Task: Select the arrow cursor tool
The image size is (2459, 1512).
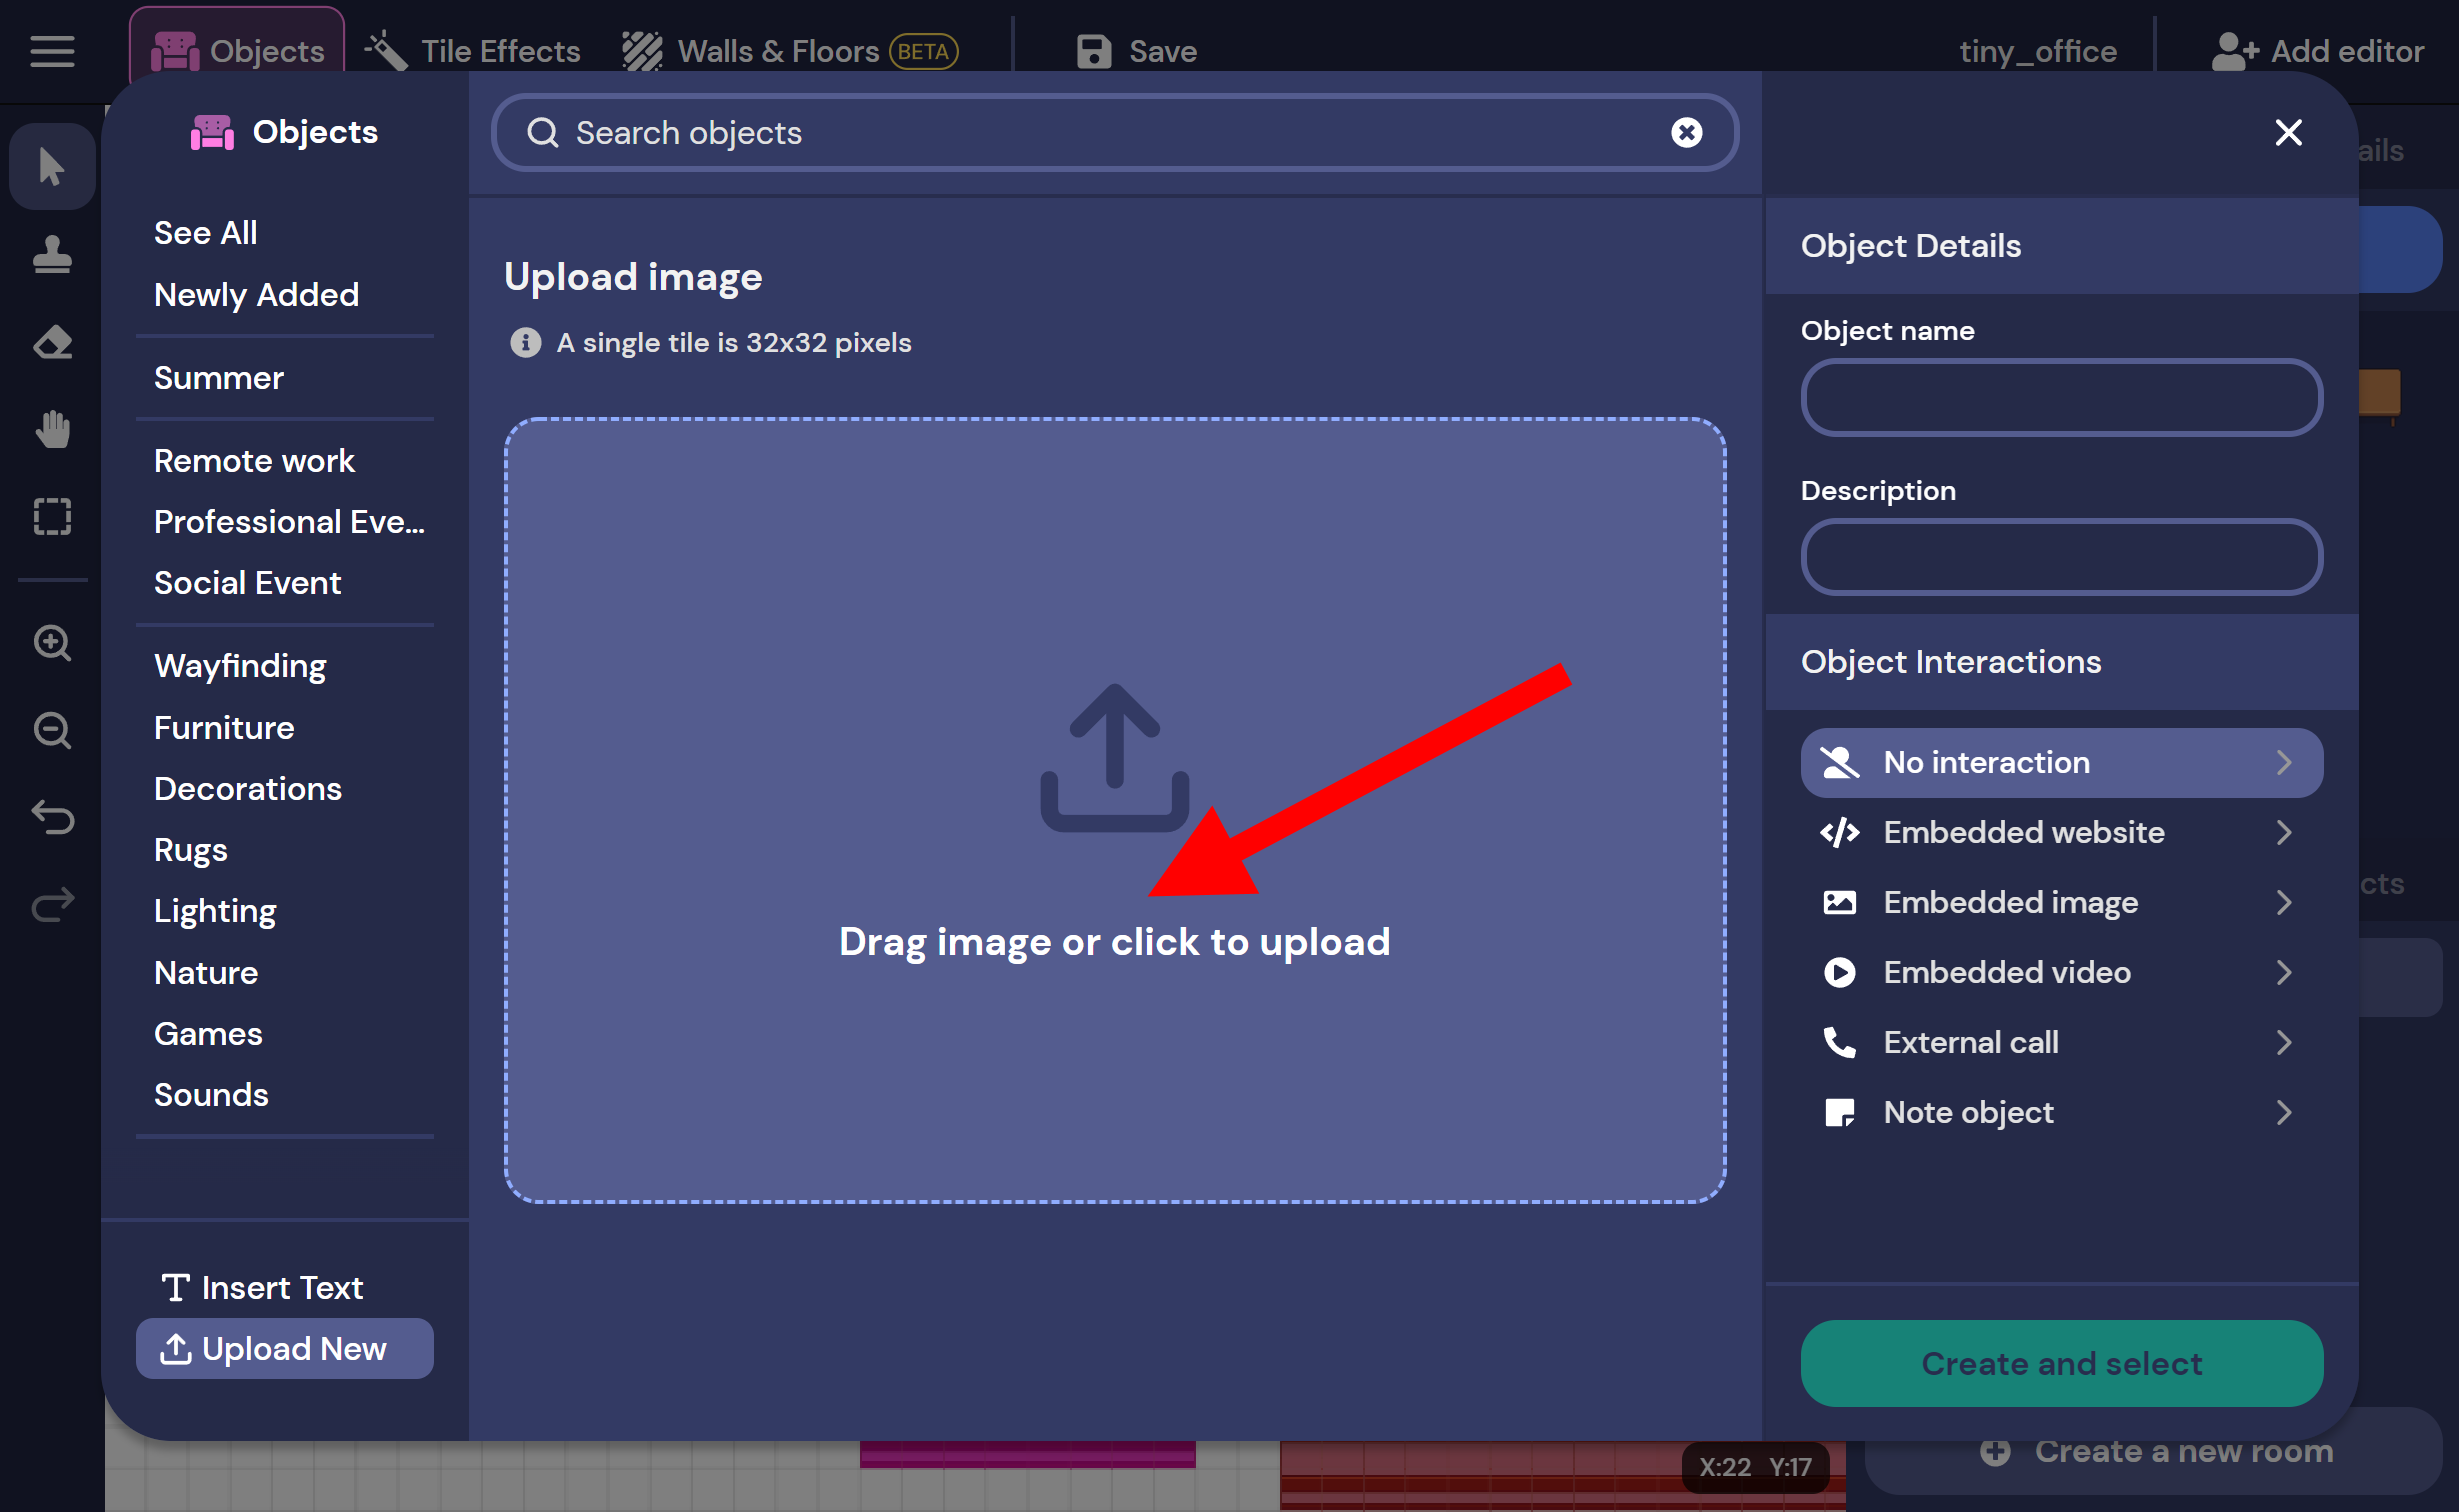Action: point(52,166)
